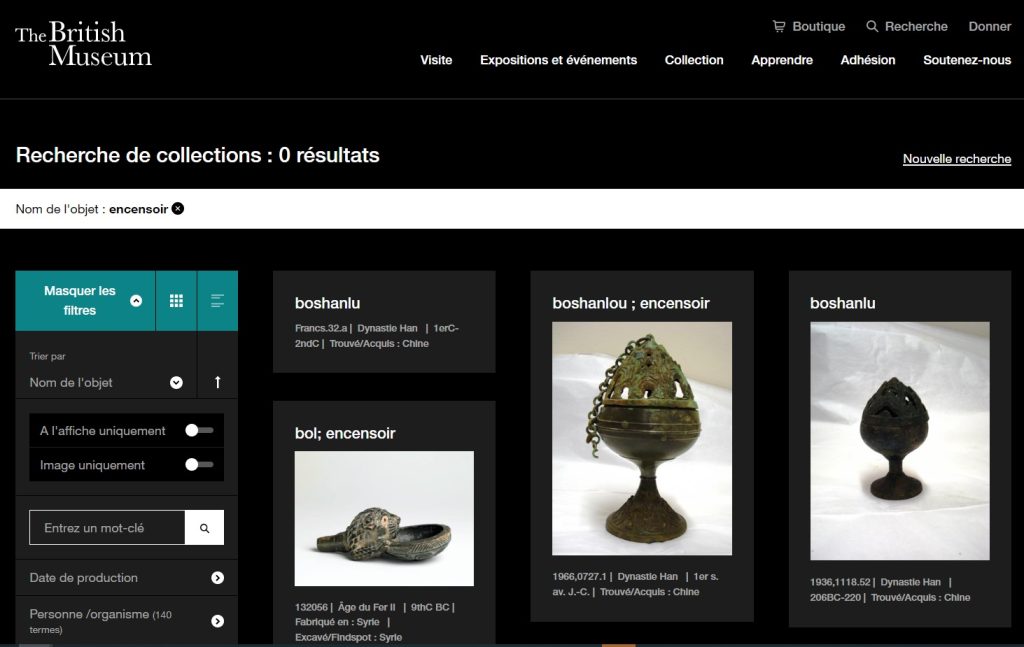1024x647 pixels.
Task: Open the Collection menu
Action: (693, 60)
